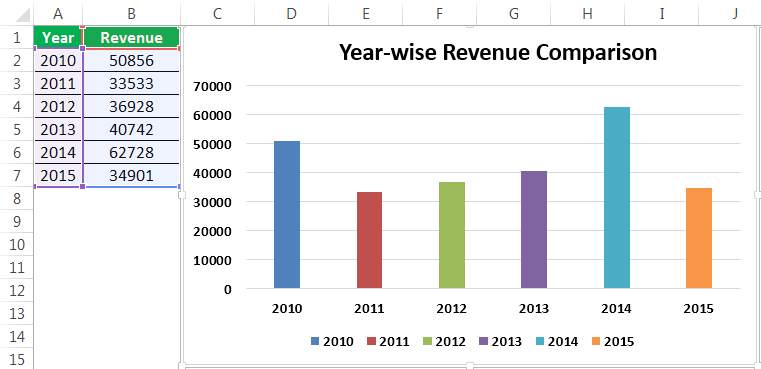Select column G header
Viewport: 761px width, 369px height.
[x=513, y=14]
